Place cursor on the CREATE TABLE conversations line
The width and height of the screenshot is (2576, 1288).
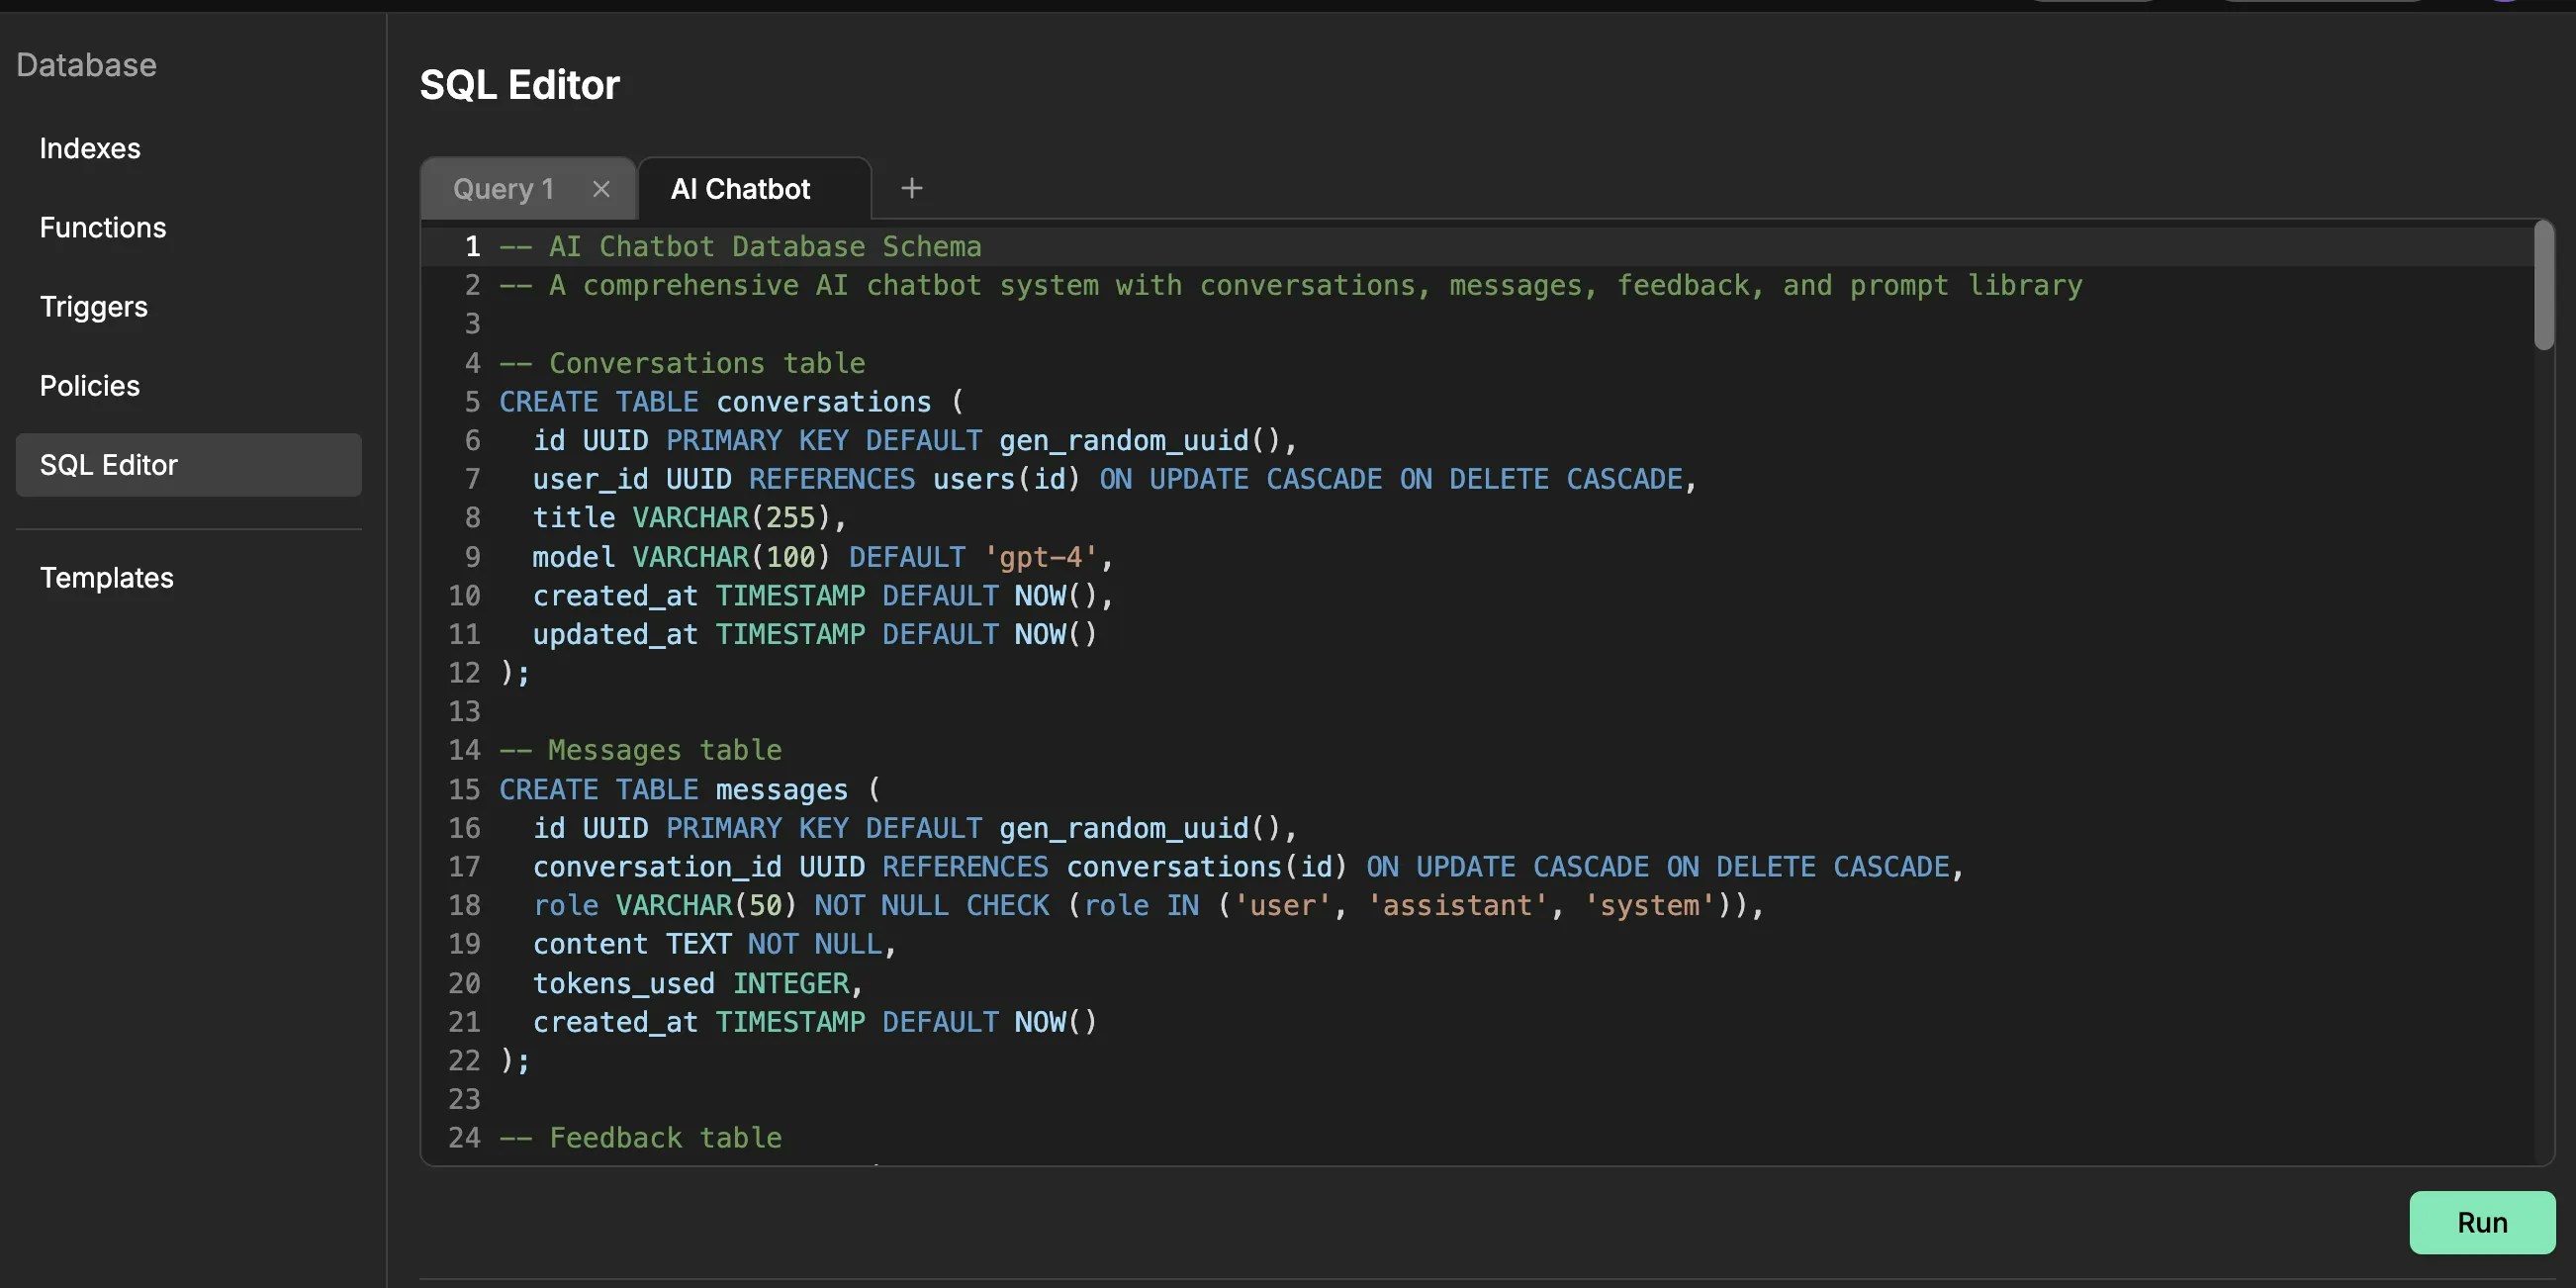(x=730, y=401)
